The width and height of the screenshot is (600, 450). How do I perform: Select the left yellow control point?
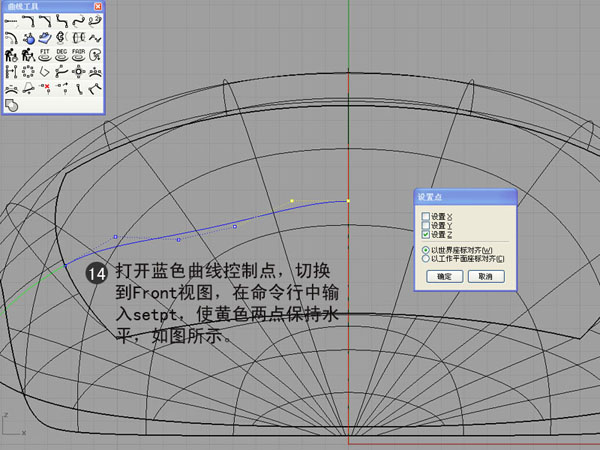pyautogui.click(x=292, y=201)
